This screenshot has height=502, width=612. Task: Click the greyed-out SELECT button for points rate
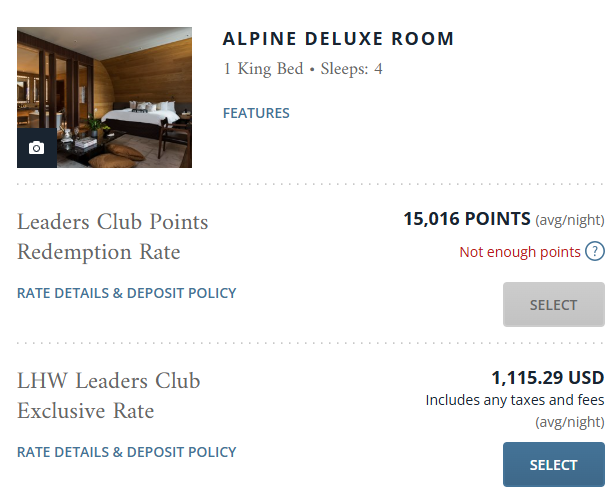tap(553, 304)
